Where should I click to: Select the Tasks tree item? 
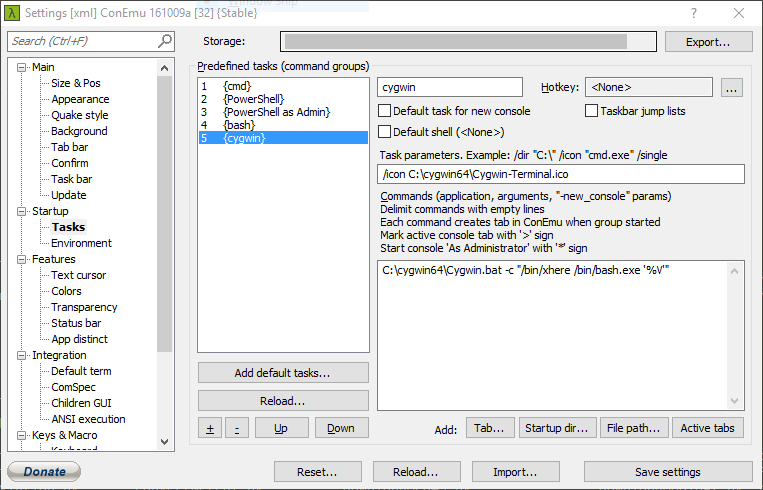(69, 227)
